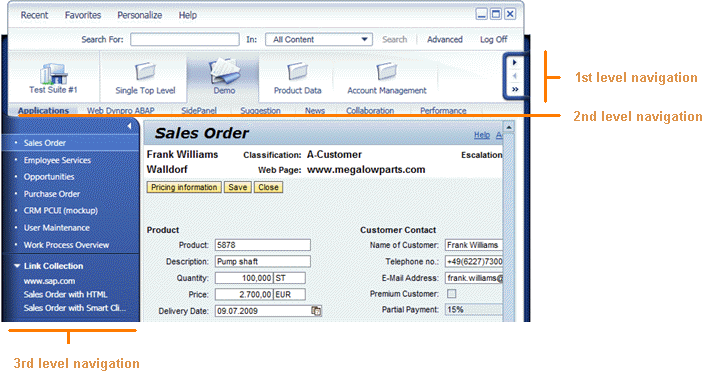Click the double-arrow overflow navigation button

(515, 90)
